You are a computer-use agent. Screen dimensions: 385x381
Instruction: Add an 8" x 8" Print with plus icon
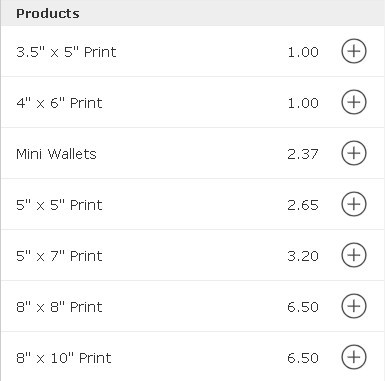pos(354,306)
